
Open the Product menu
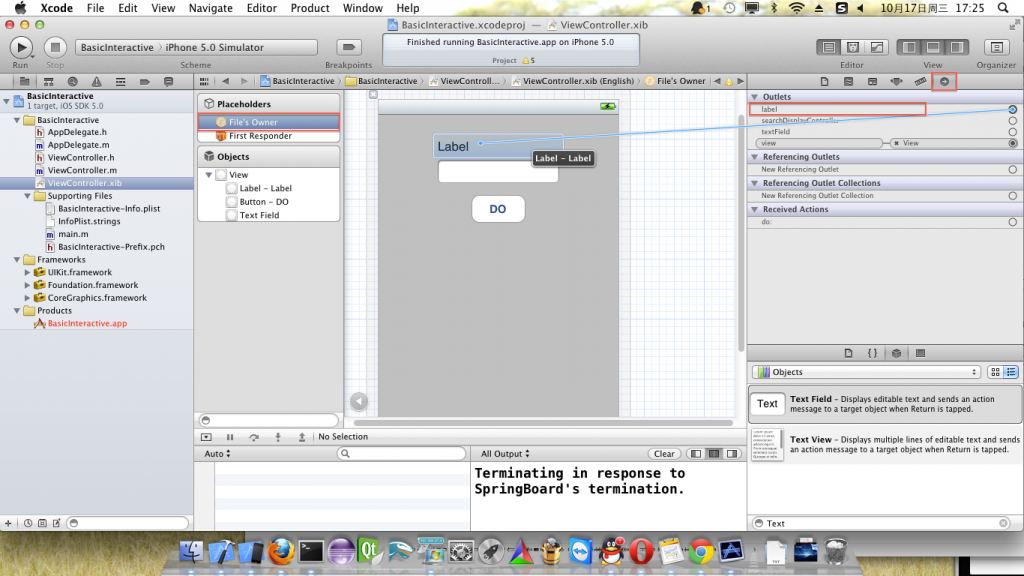point(310,8)
